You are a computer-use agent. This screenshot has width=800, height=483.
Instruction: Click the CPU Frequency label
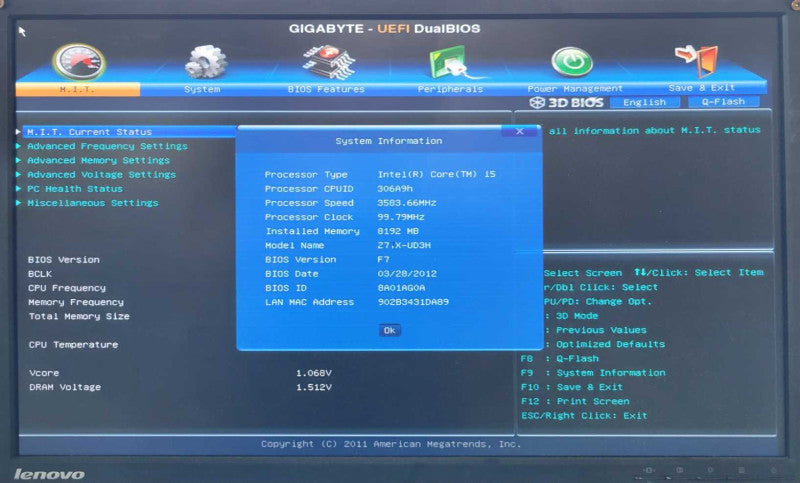[67, 288]
